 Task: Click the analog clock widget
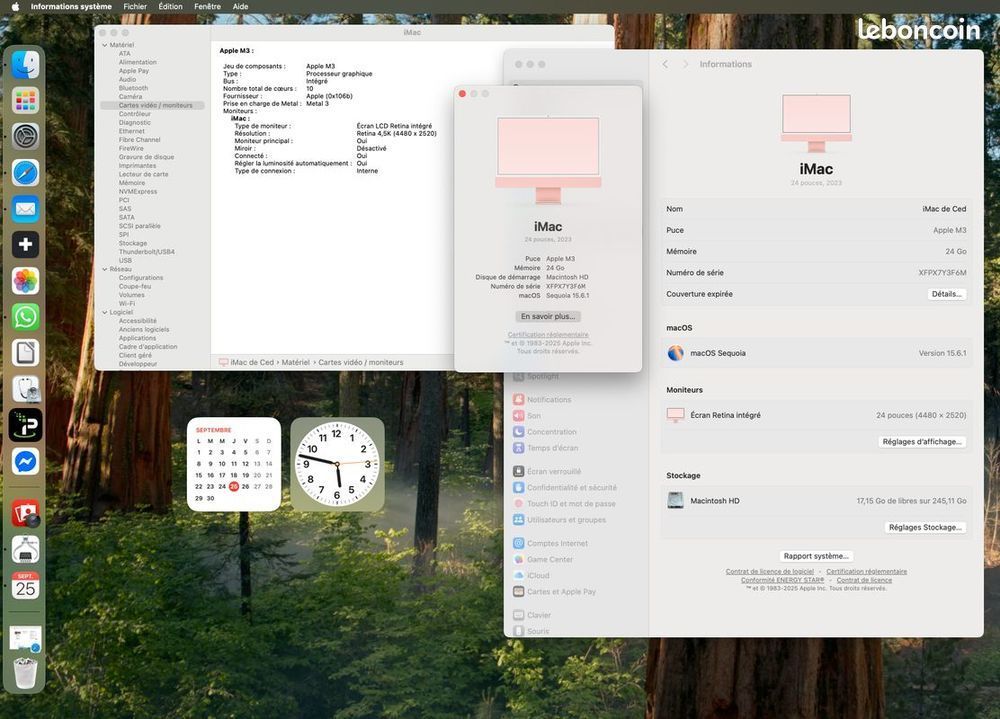click(338, 464)
